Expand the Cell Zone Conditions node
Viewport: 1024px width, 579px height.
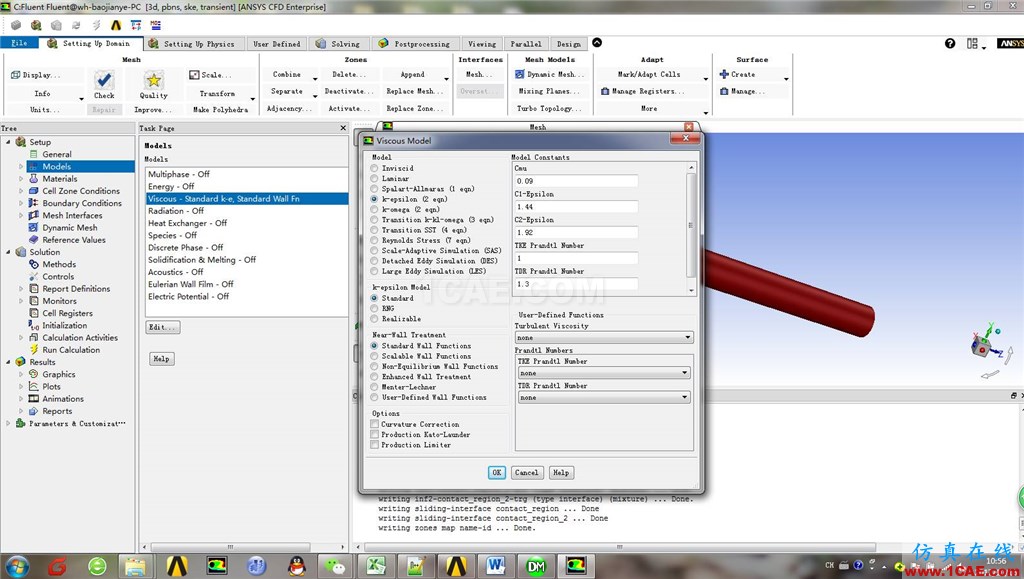point(21,191)
